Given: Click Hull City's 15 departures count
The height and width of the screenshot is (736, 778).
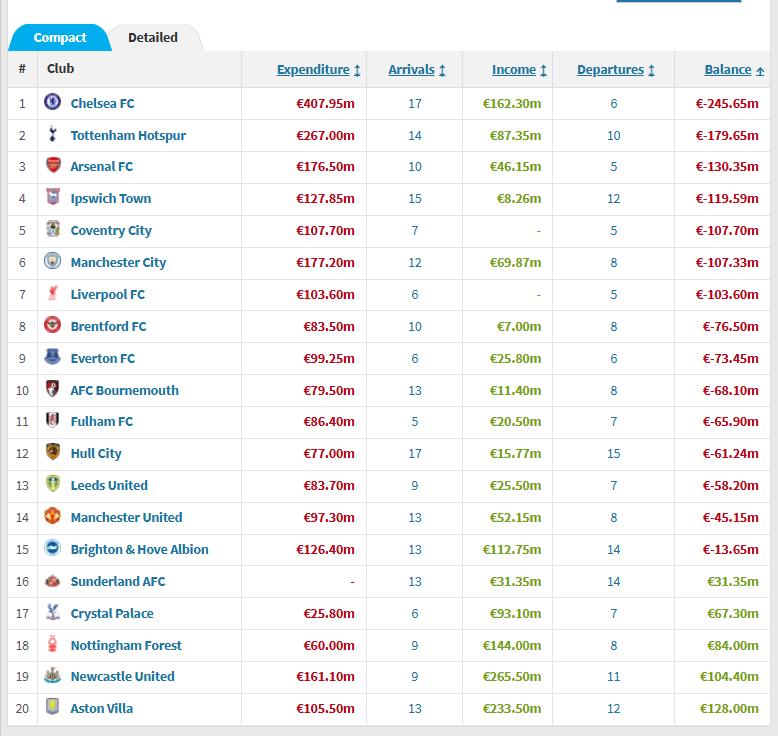Looking at the screenshot, I should (x=614, y=454).
